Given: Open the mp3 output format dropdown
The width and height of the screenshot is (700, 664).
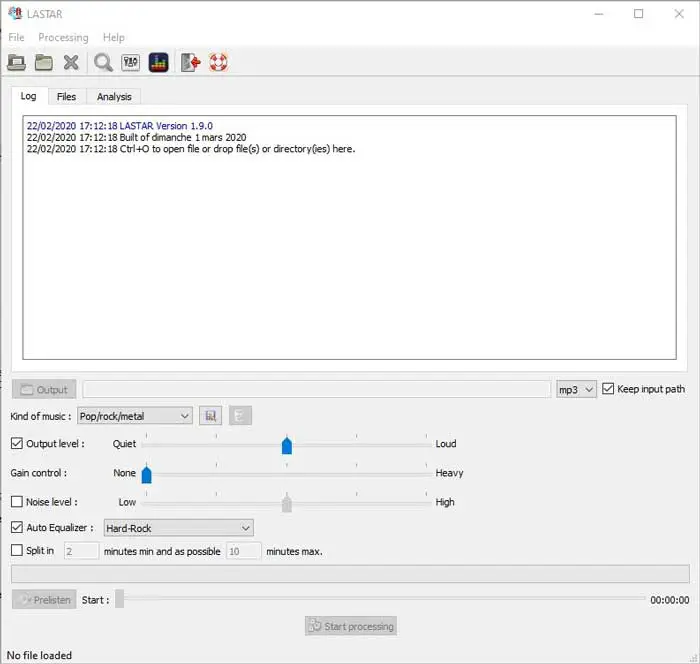Looking at the screenshot, I should 576,390.
